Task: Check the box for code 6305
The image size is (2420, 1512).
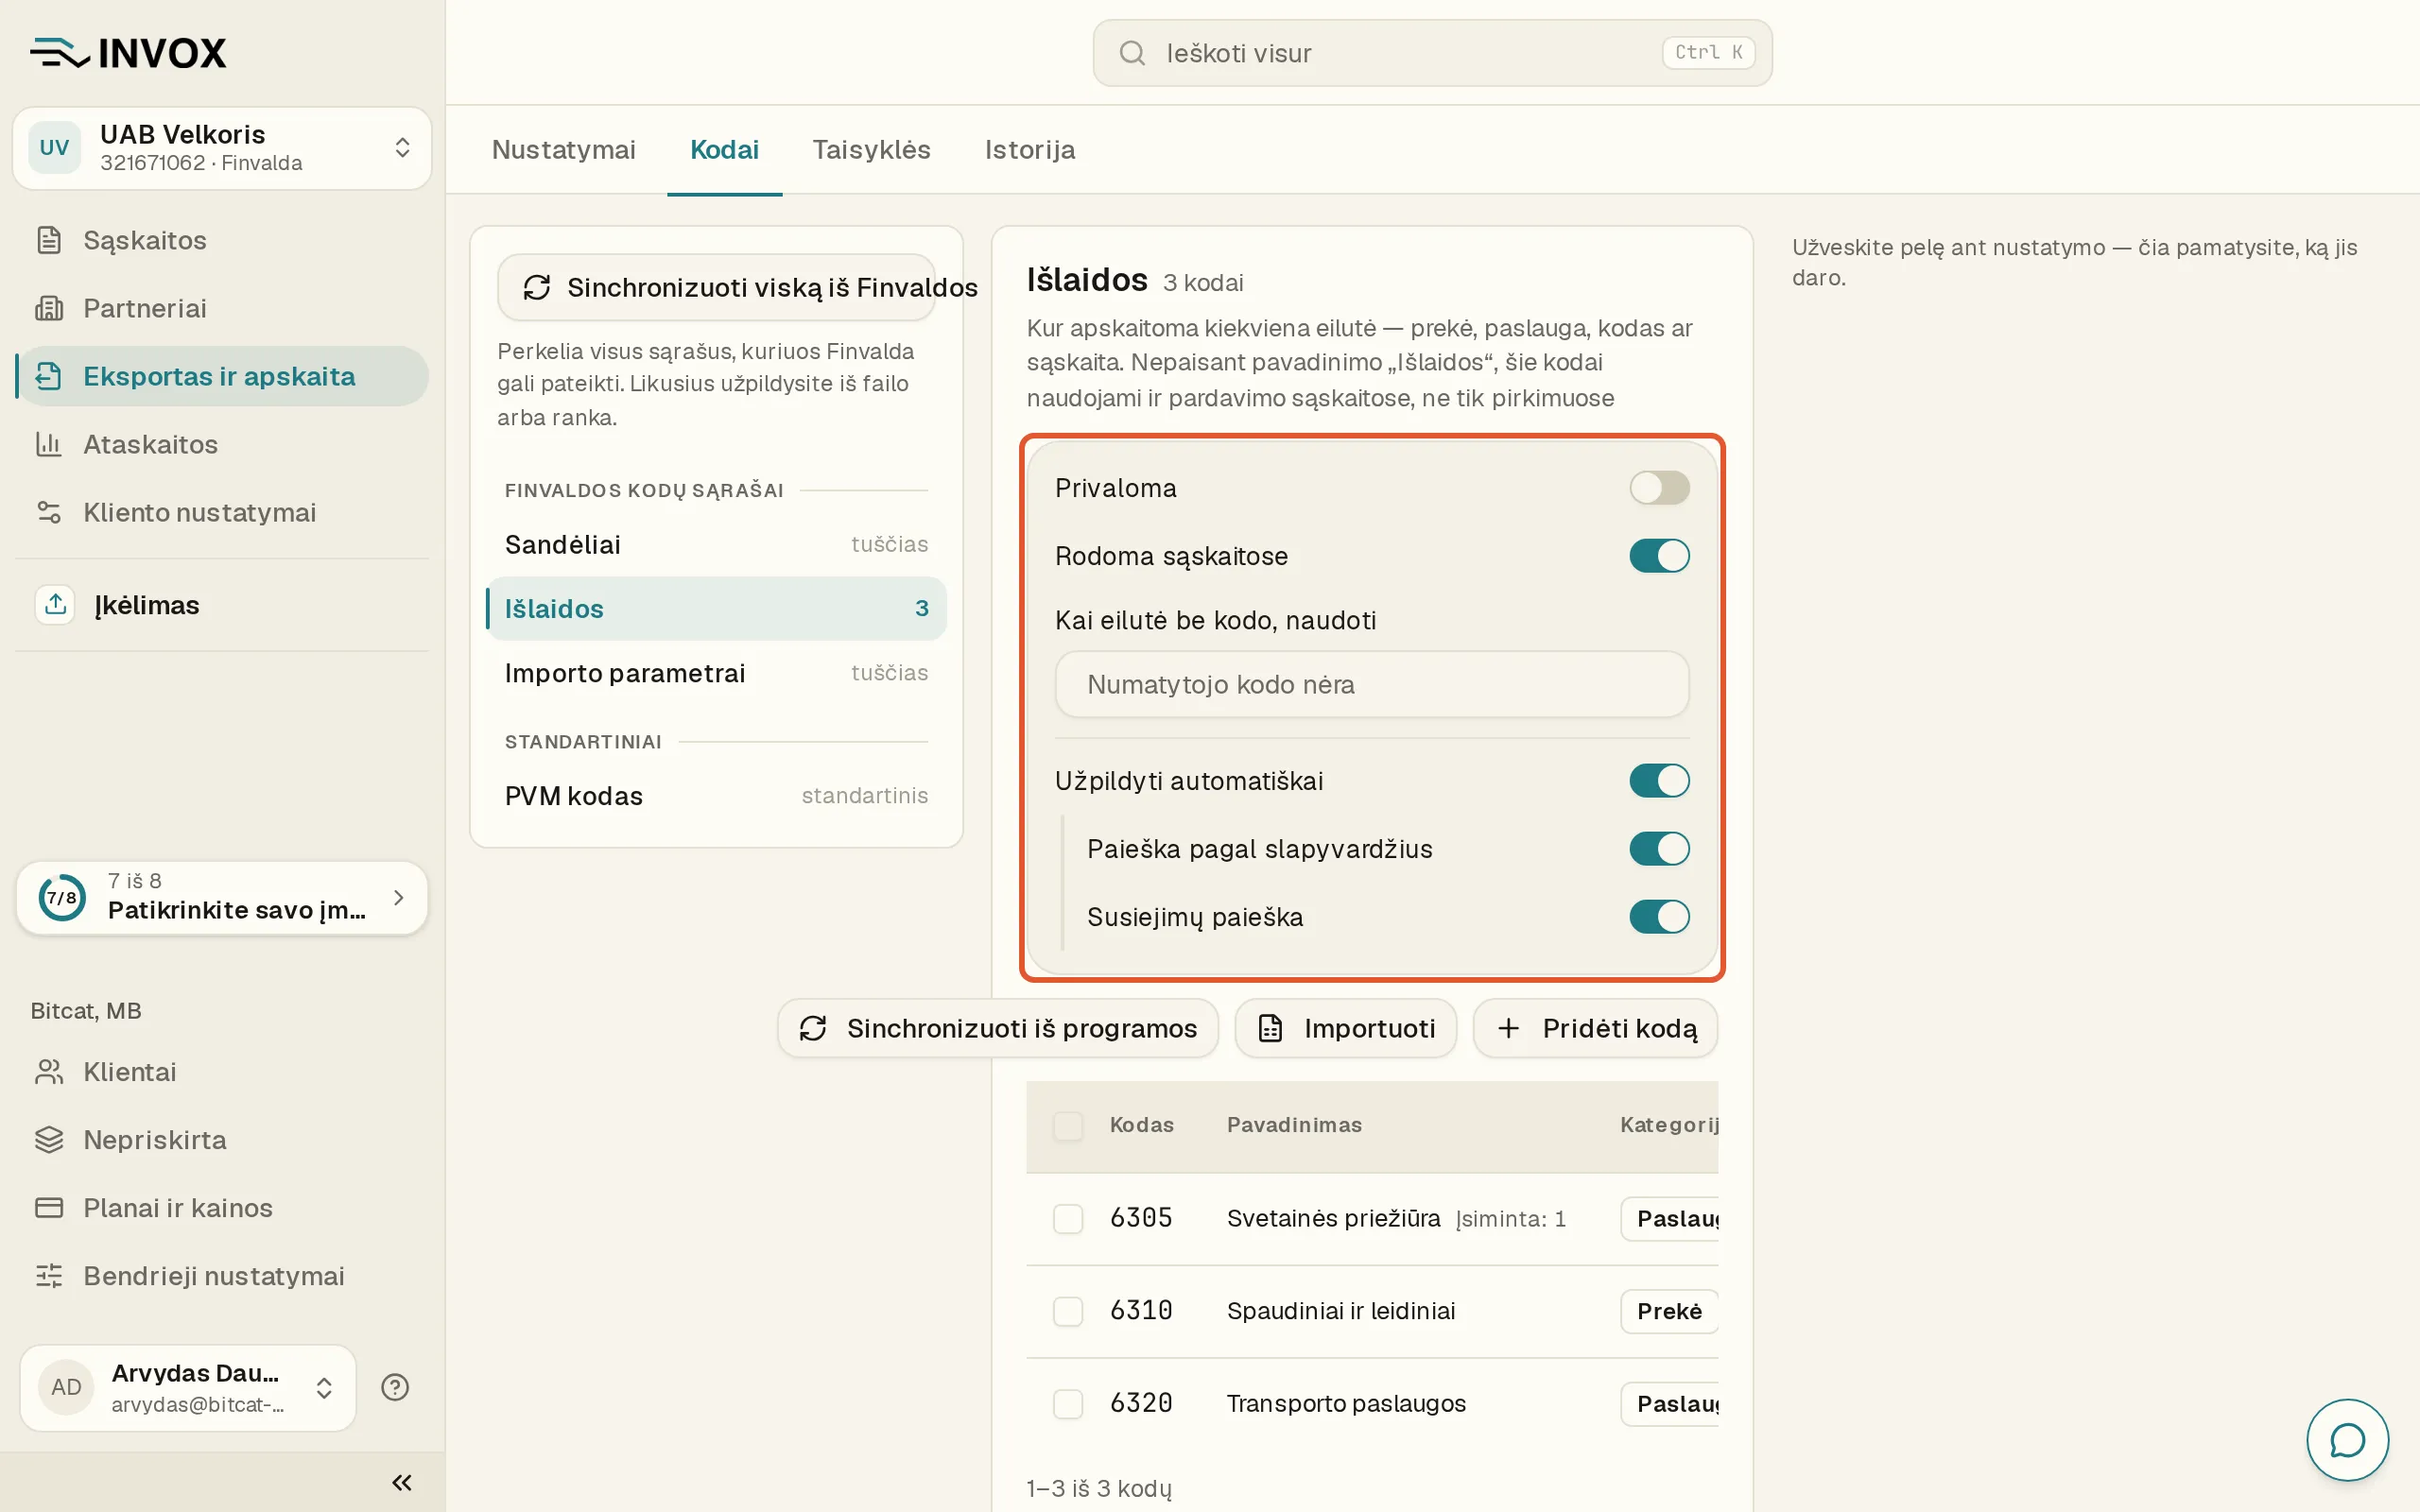Action: click(1068, 1219)
